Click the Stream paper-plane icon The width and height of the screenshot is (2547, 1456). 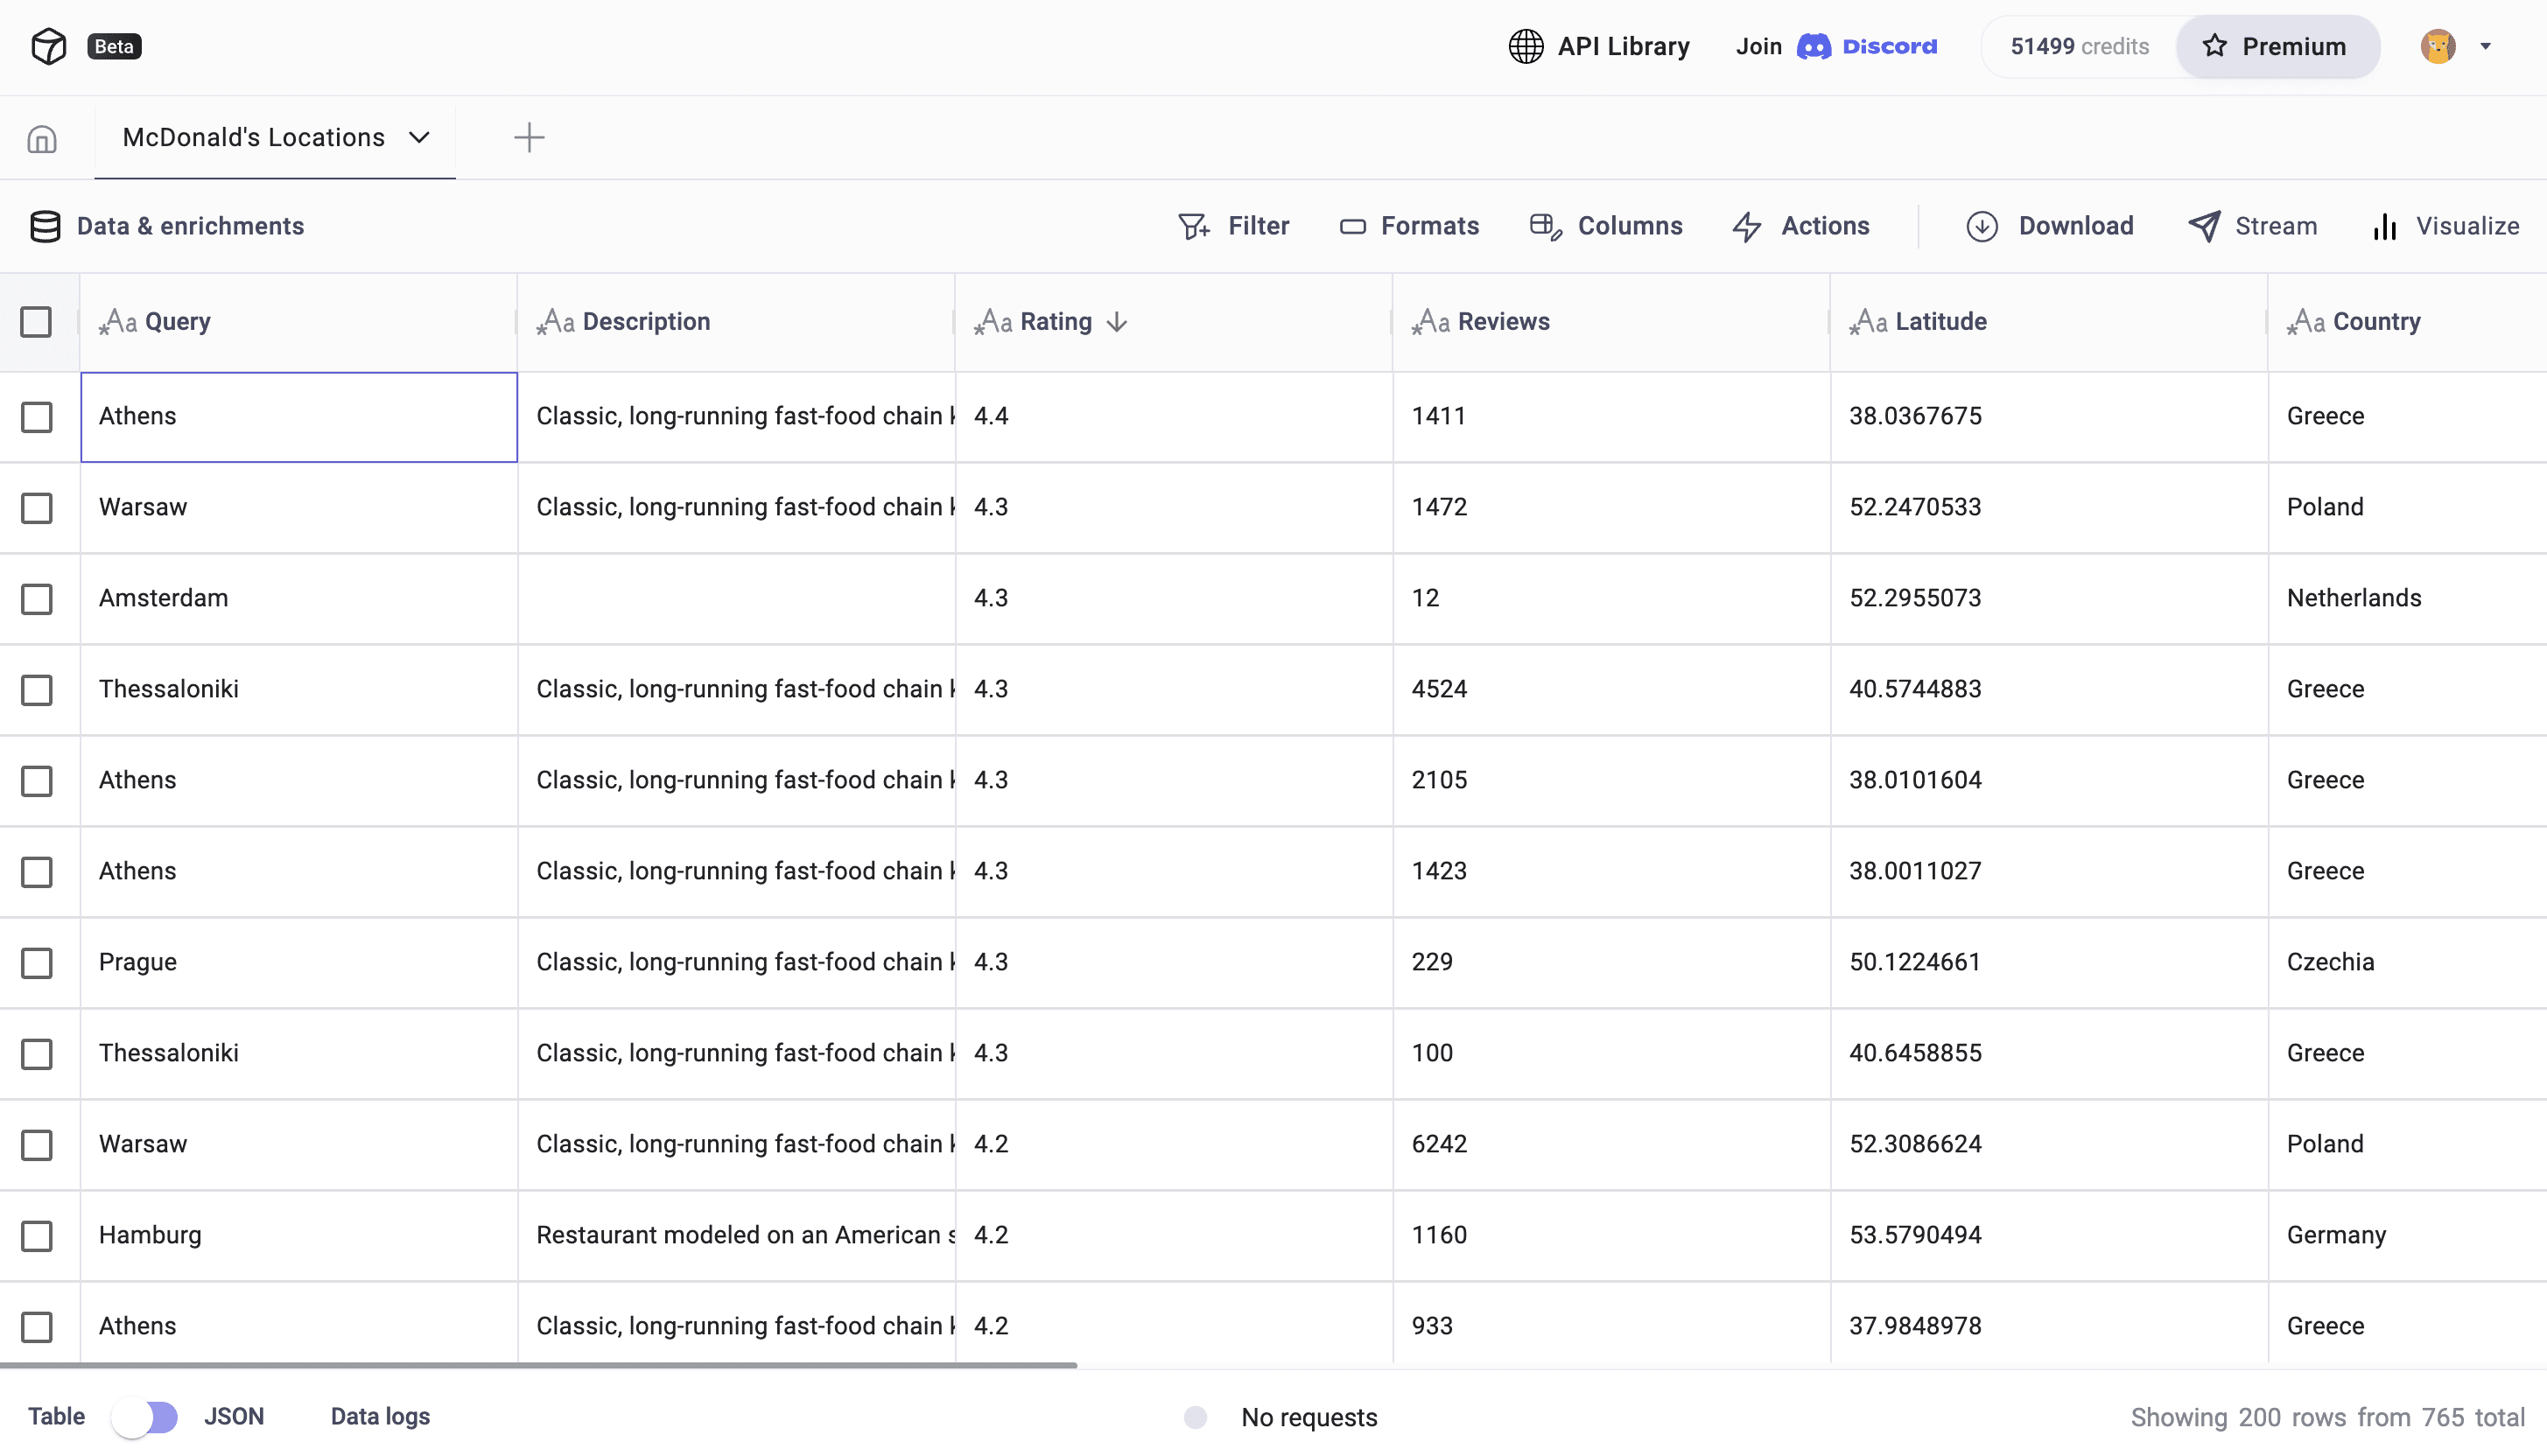pyautogui.click(x=2204, y=226)
